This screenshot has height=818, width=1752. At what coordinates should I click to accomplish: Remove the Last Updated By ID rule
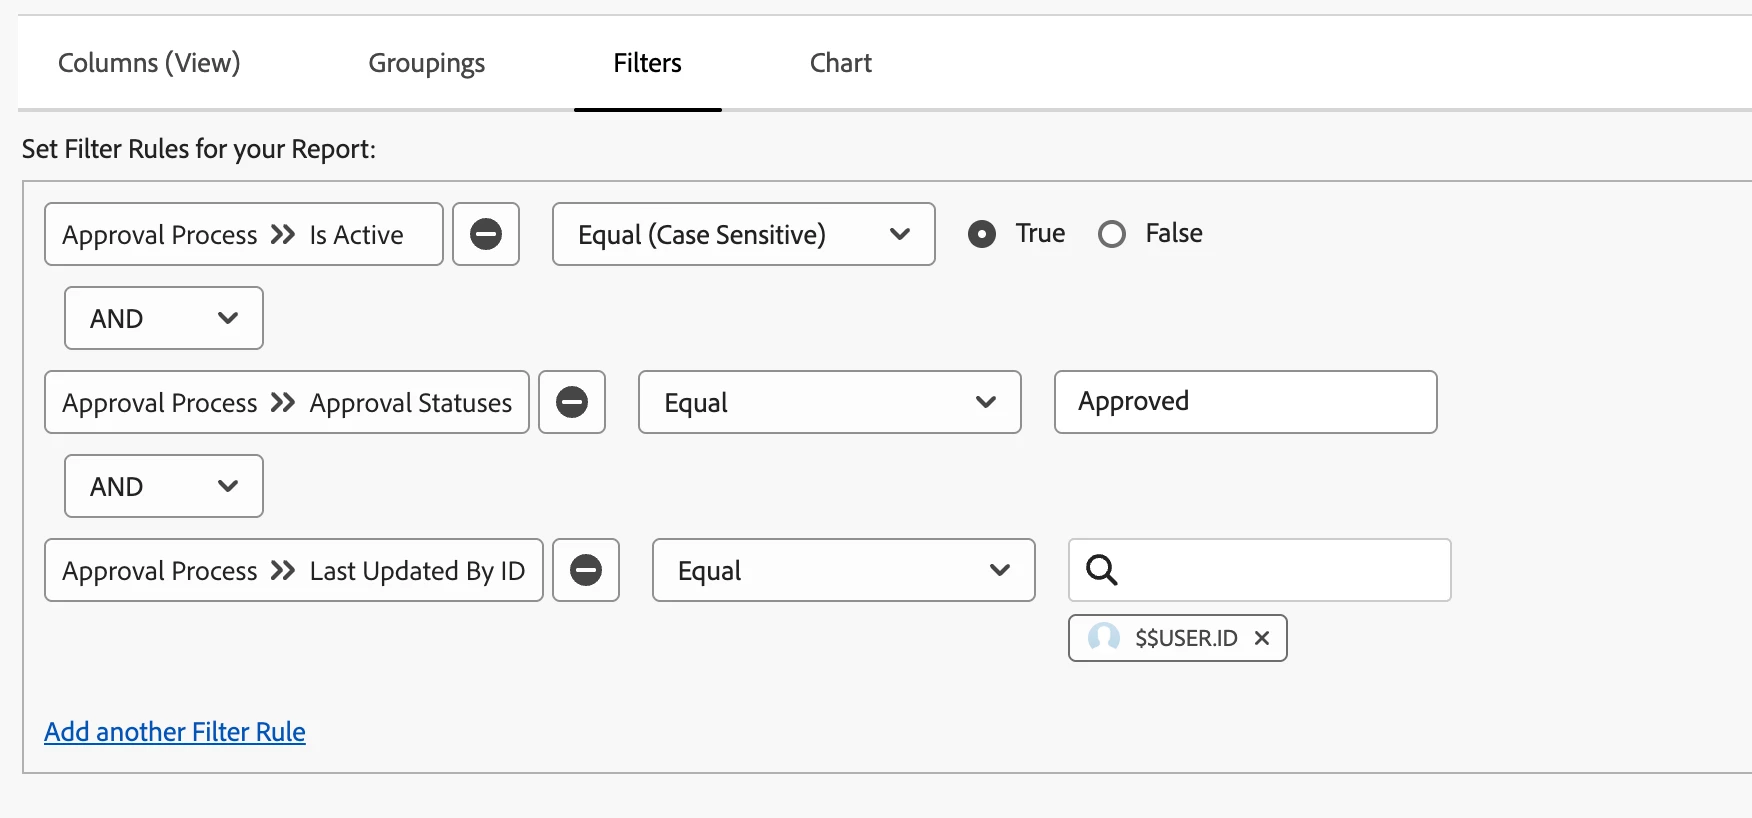(586, 570)
